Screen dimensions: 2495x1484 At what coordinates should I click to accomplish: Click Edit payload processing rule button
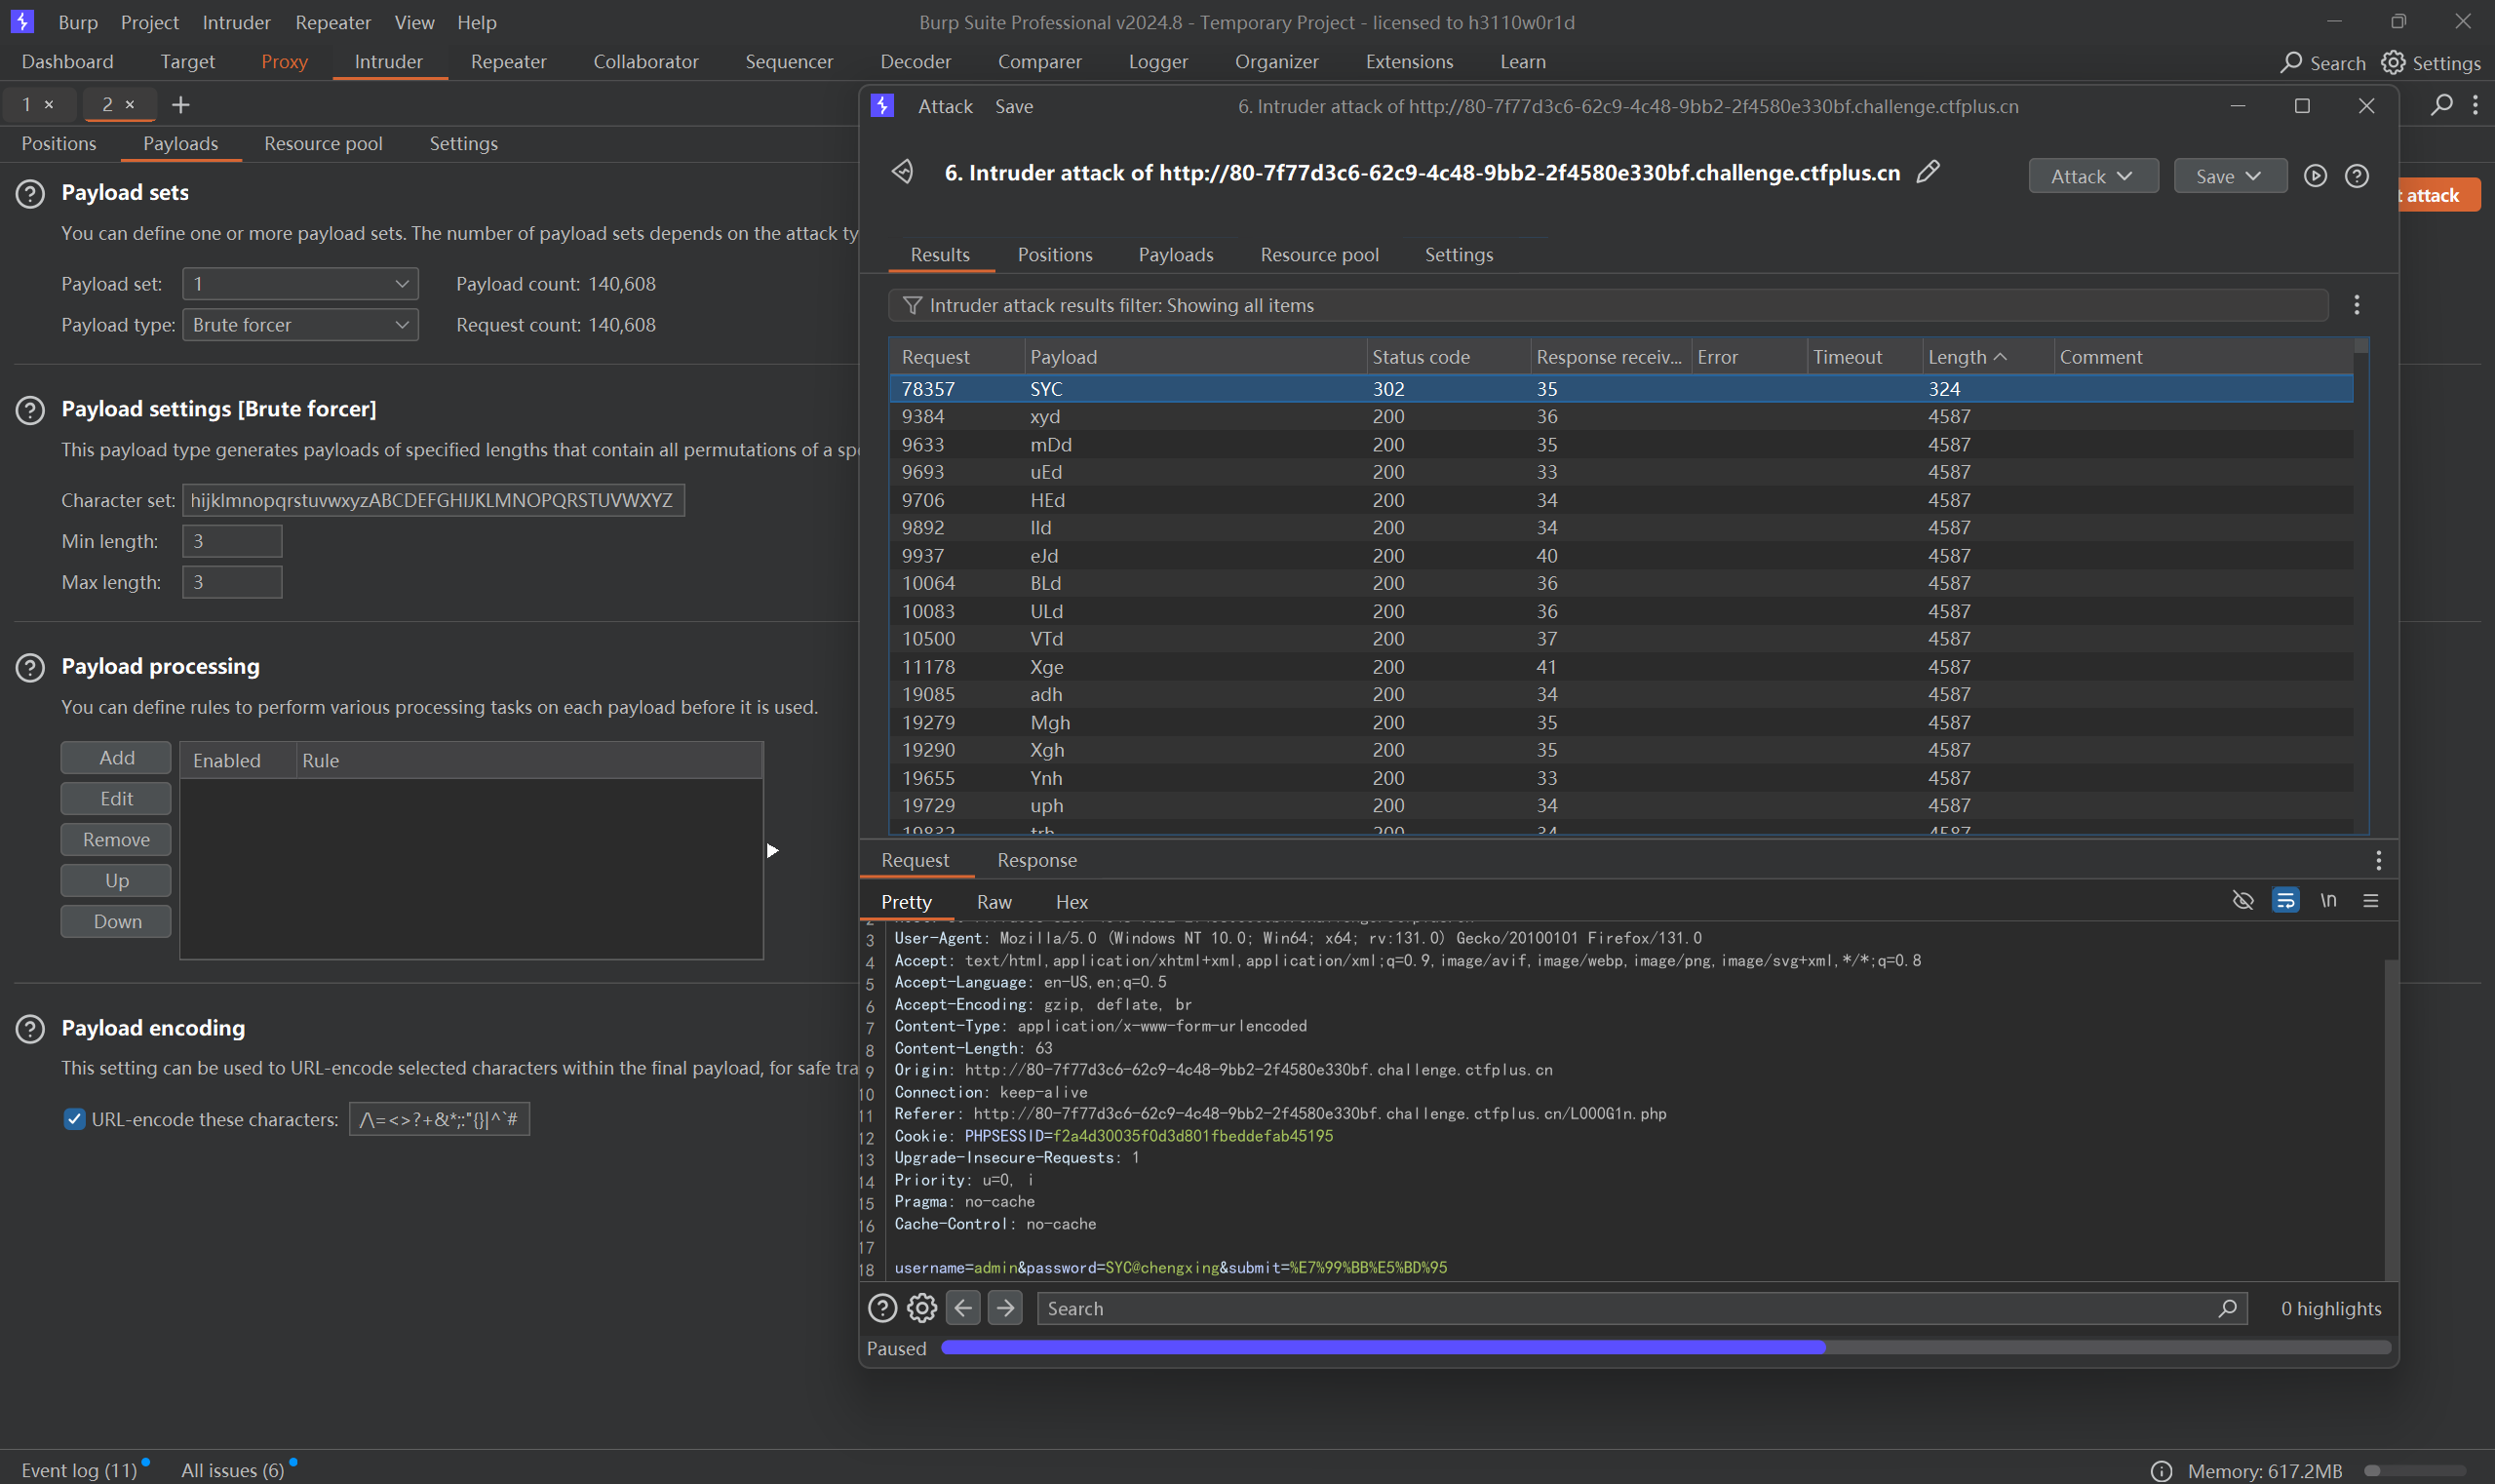(x=116, y=799)
